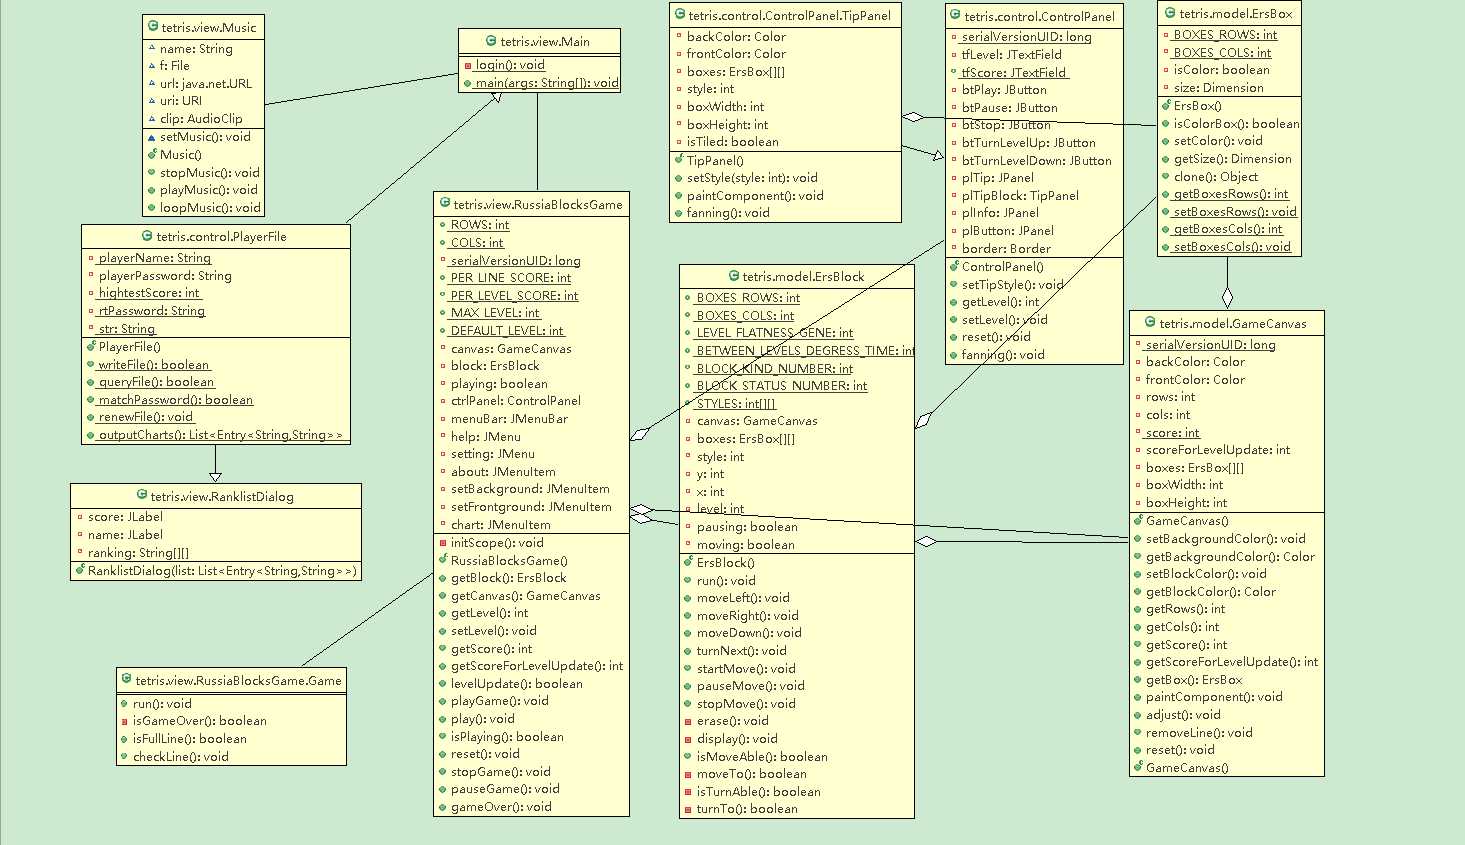Image resolution: width=1465 pixels, height=845 pixels.
Task: Click the red private icon beside login(): void
Action: click(467, 65)
